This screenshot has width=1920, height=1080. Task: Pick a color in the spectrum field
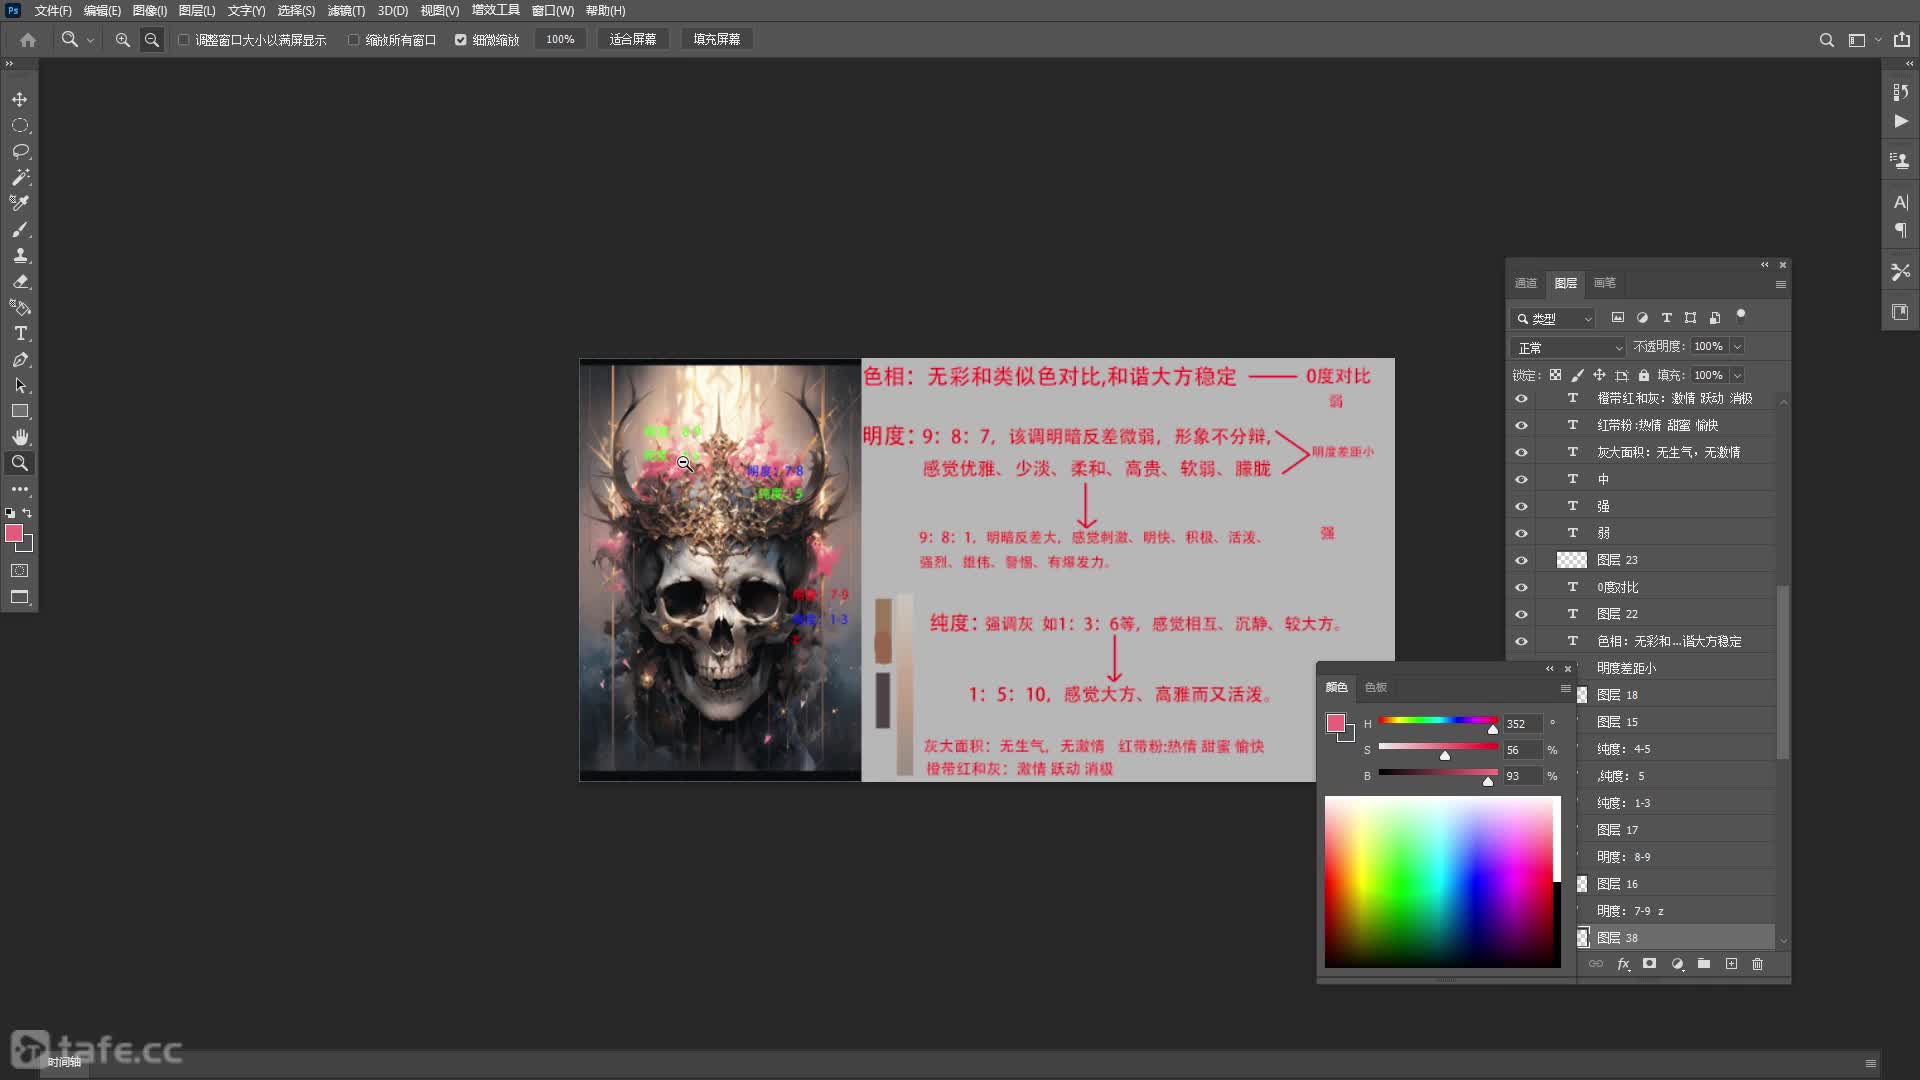click(x=1438, y=882)
